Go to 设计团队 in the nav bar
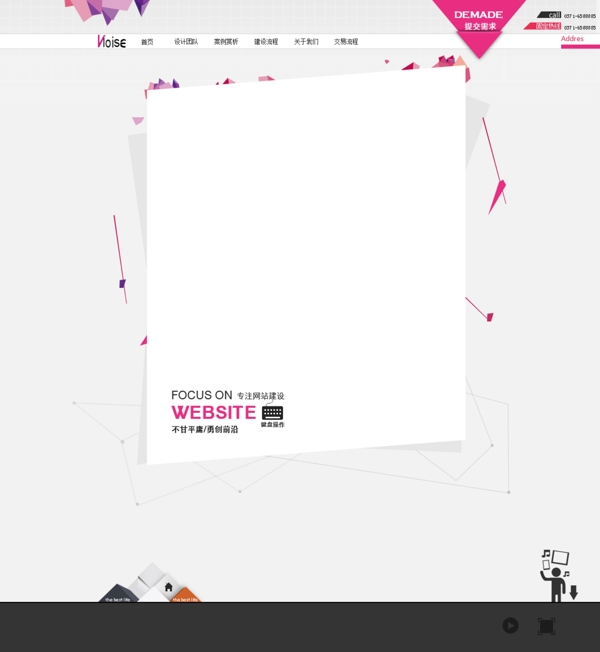This screenshot has width=600, height=652. click(186, 42)
